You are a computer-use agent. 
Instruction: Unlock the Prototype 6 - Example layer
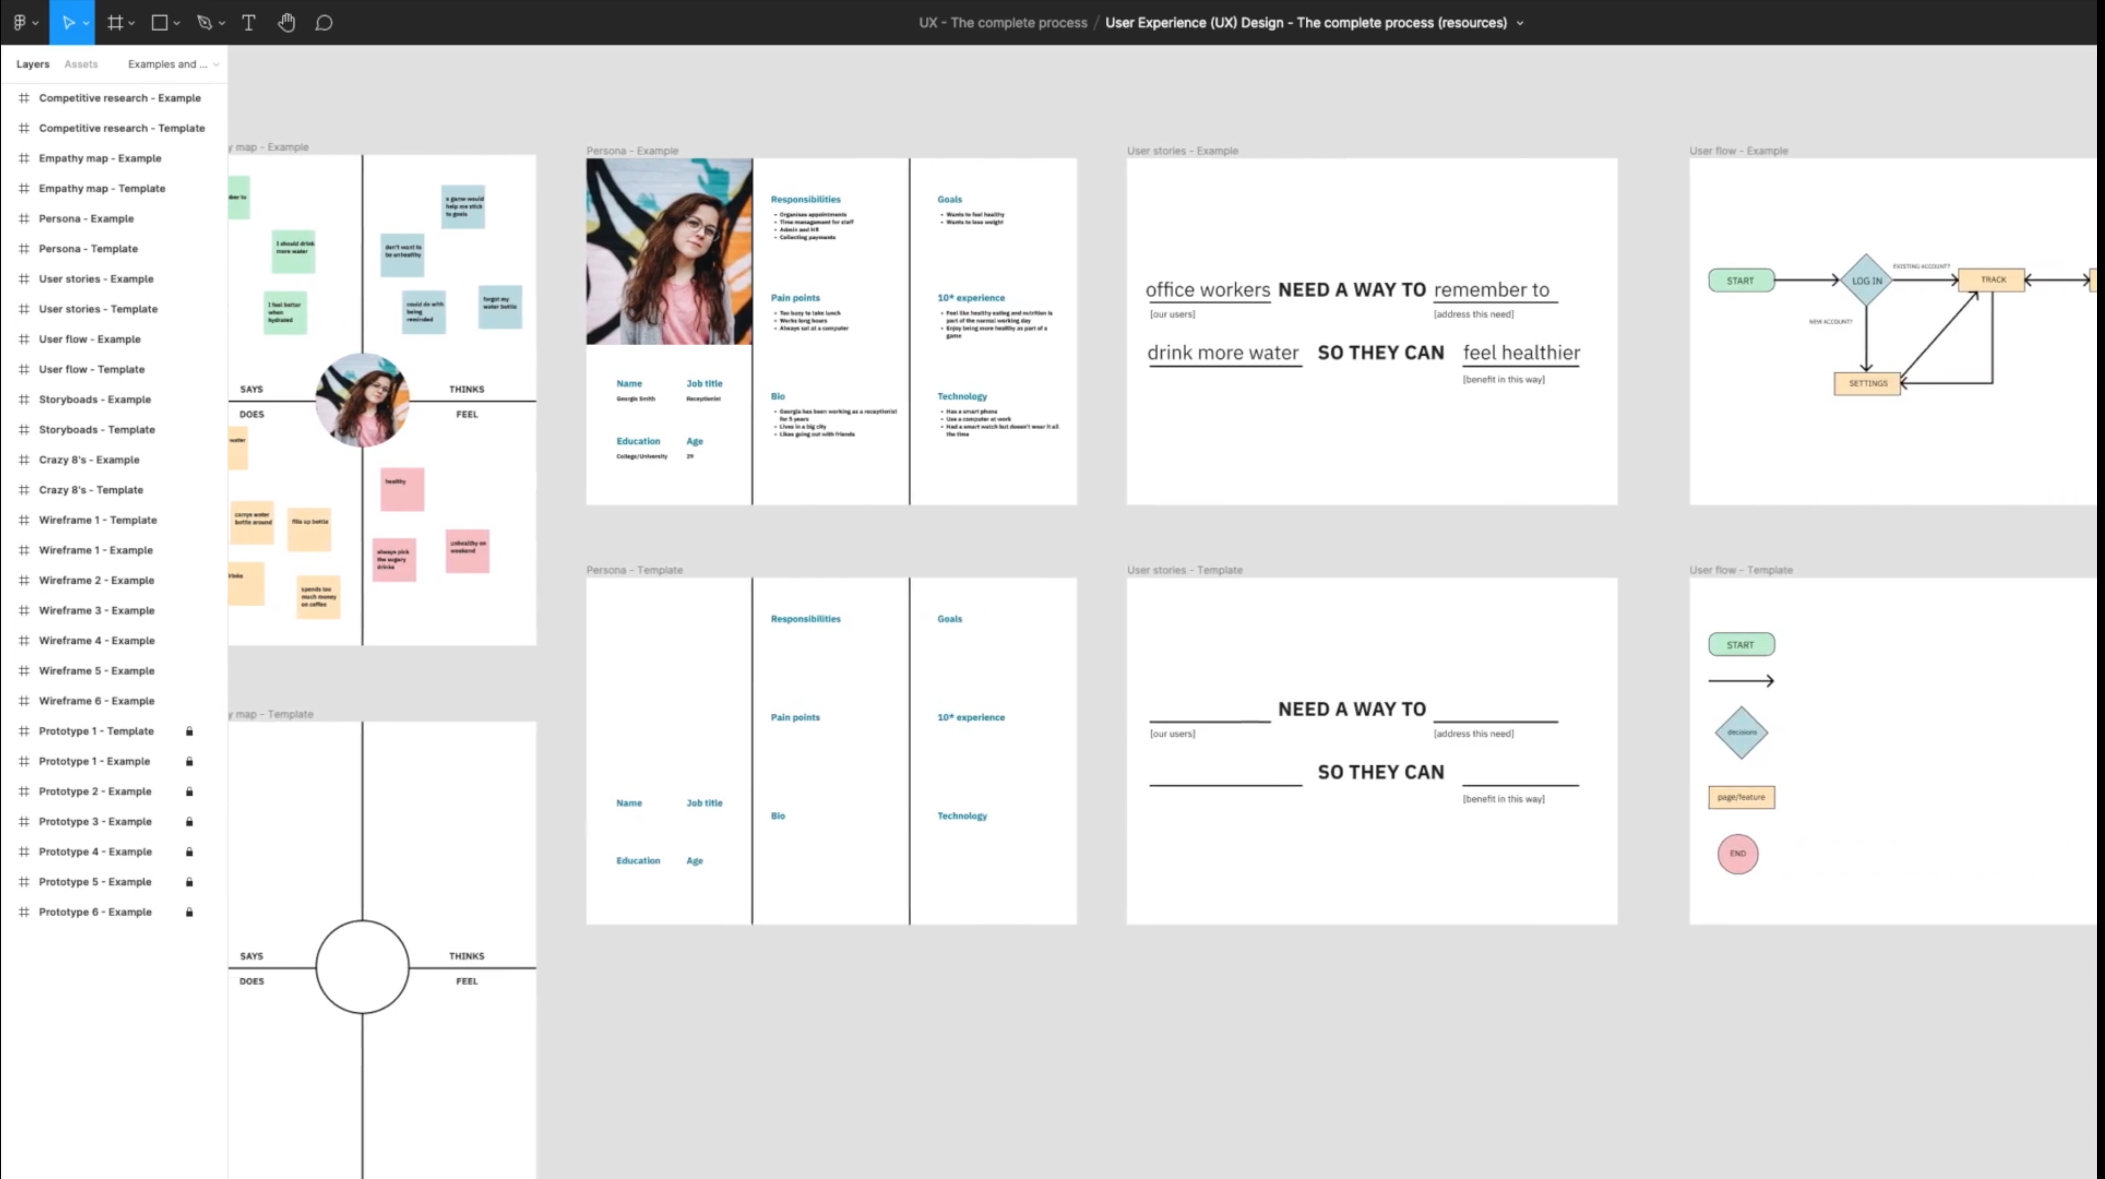[x=190, y=911]
